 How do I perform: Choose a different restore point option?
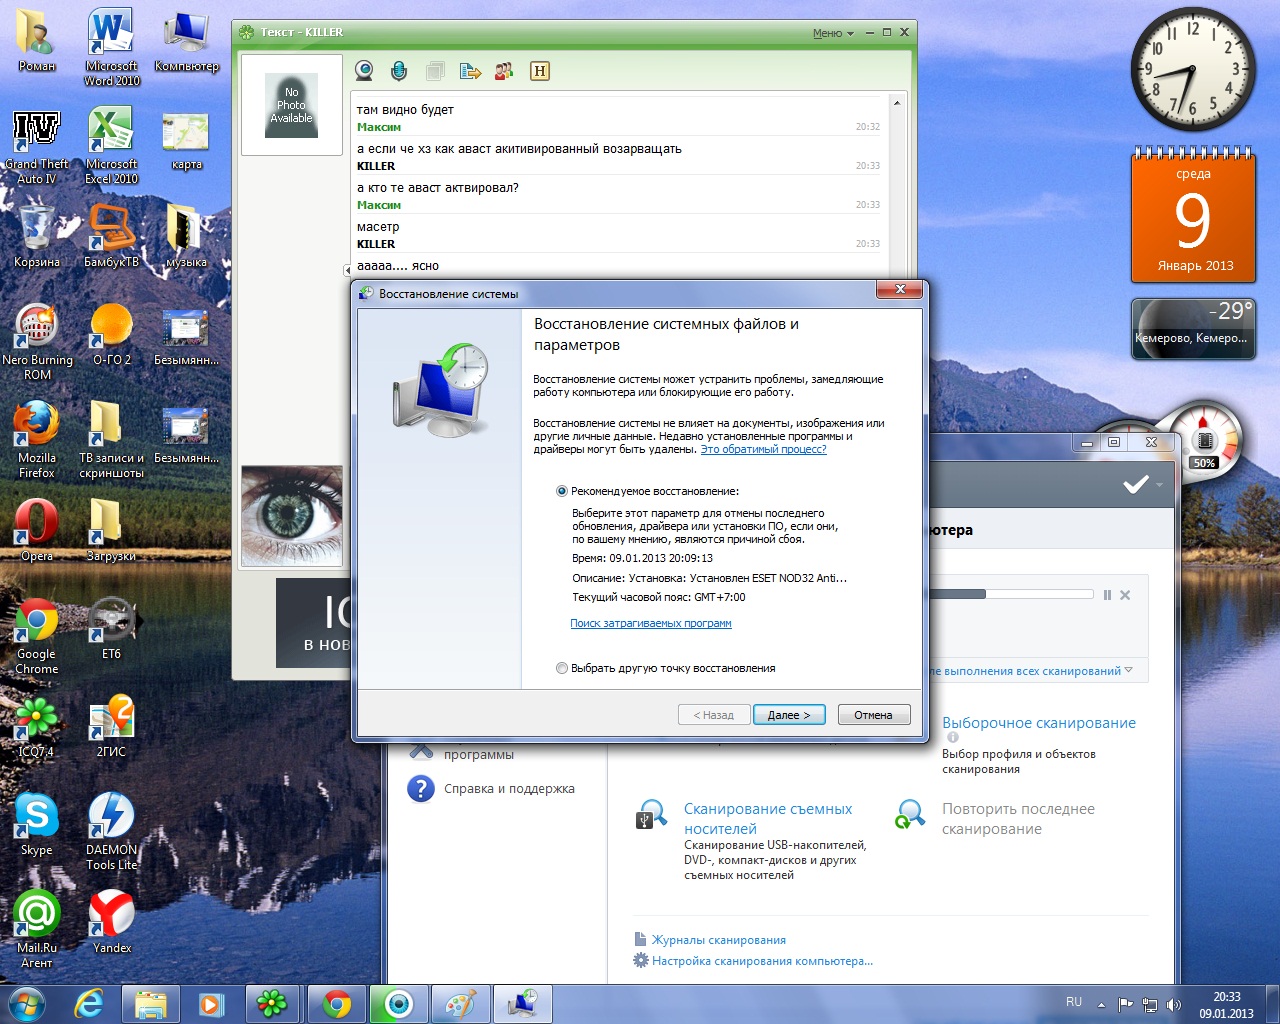[x=562, y=668]
